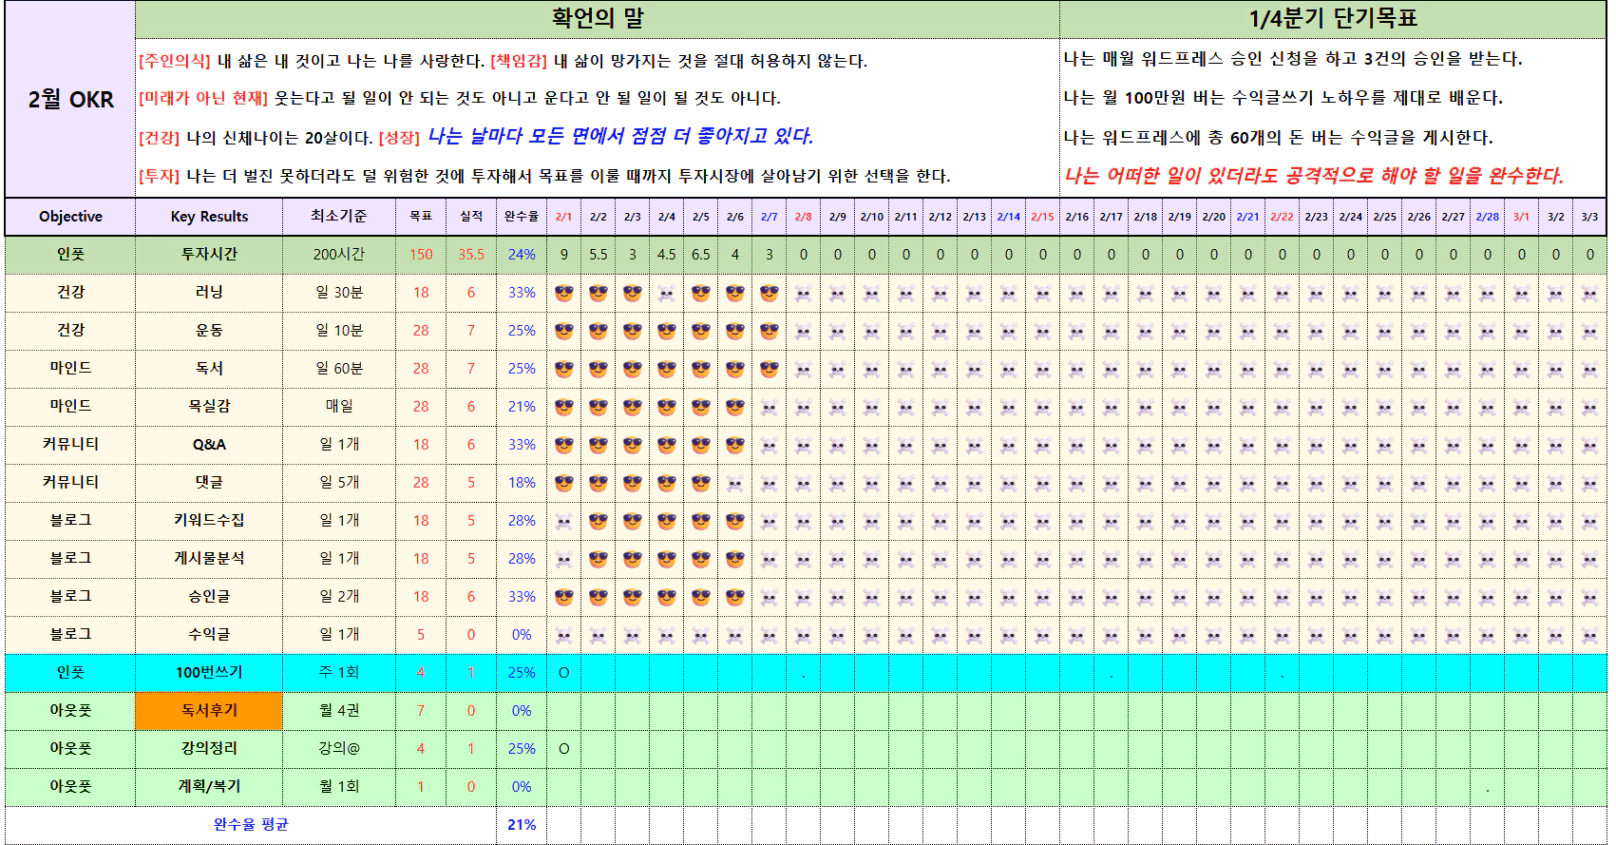Click the 3/1 date column header

point(1522,216)
